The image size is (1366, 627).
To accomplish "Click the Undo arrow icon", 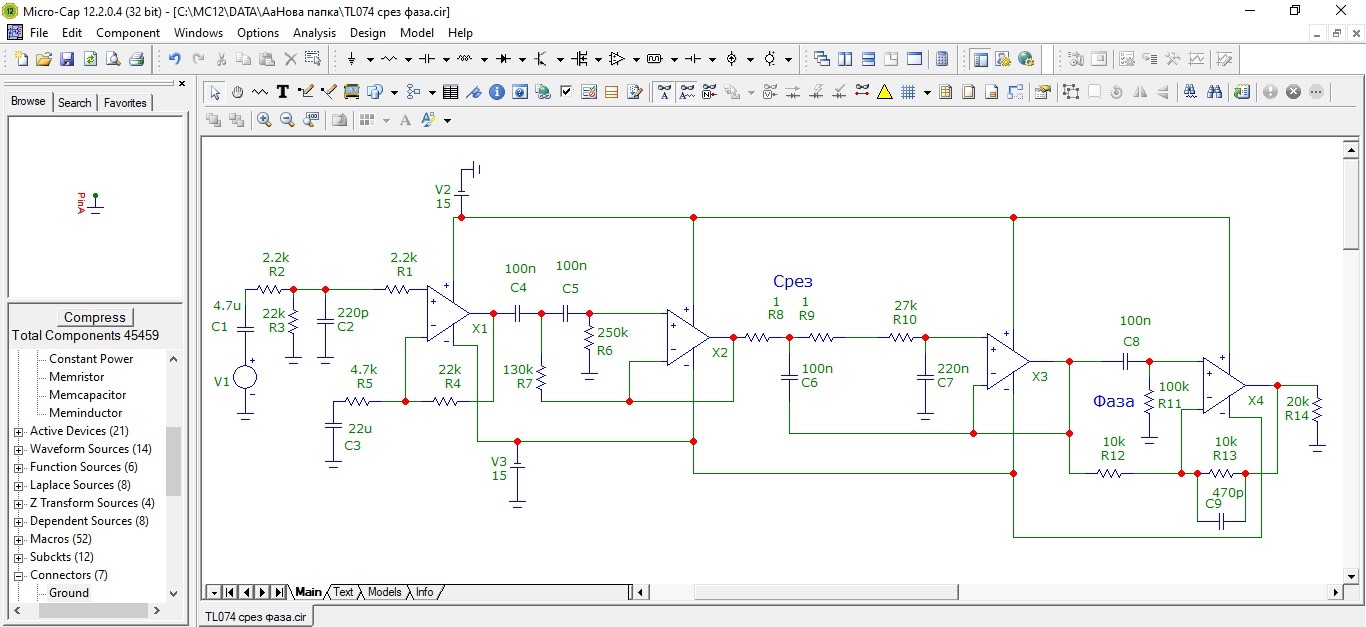I will (x=175, y=59).
